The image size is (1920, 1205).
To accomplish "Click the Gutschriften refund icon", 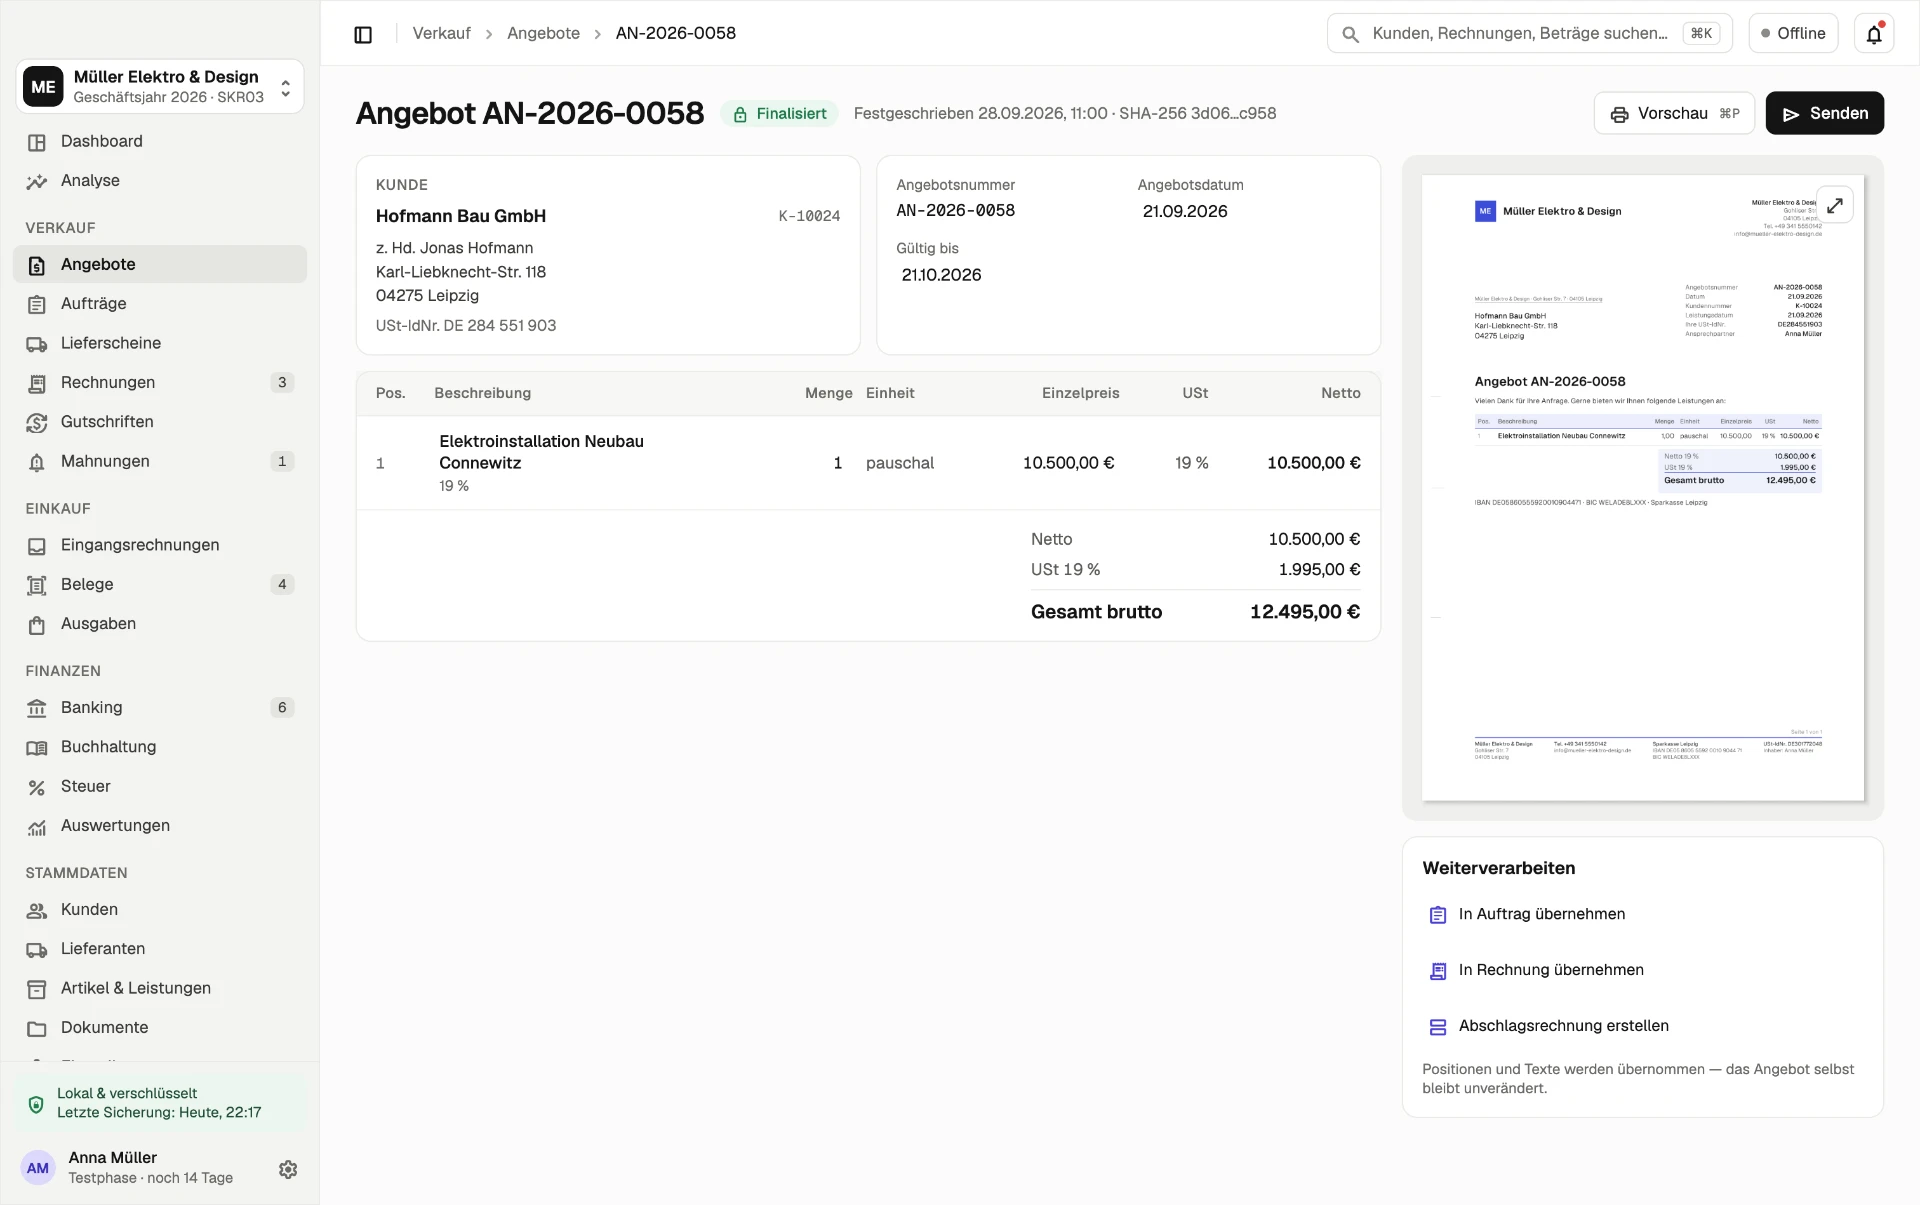I will coord(37,423).
